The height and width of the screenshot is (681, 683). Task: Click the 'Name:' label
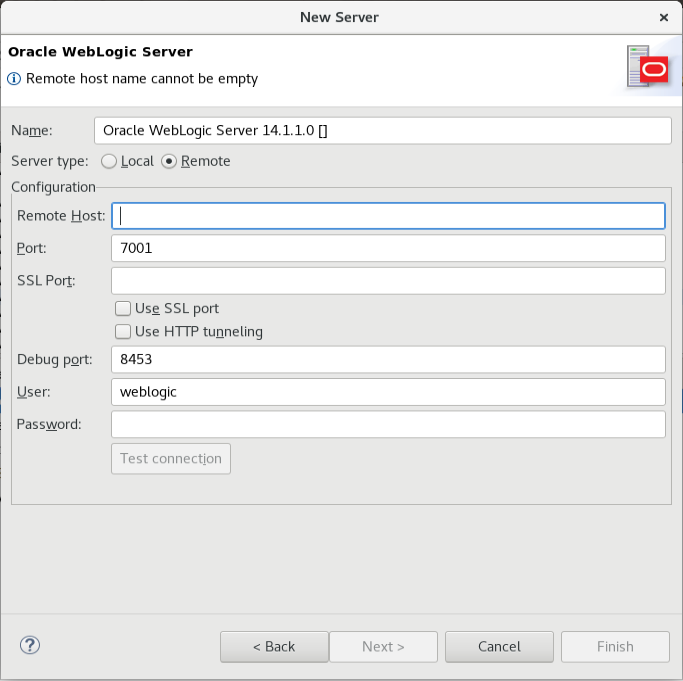[x=32, y=130]
